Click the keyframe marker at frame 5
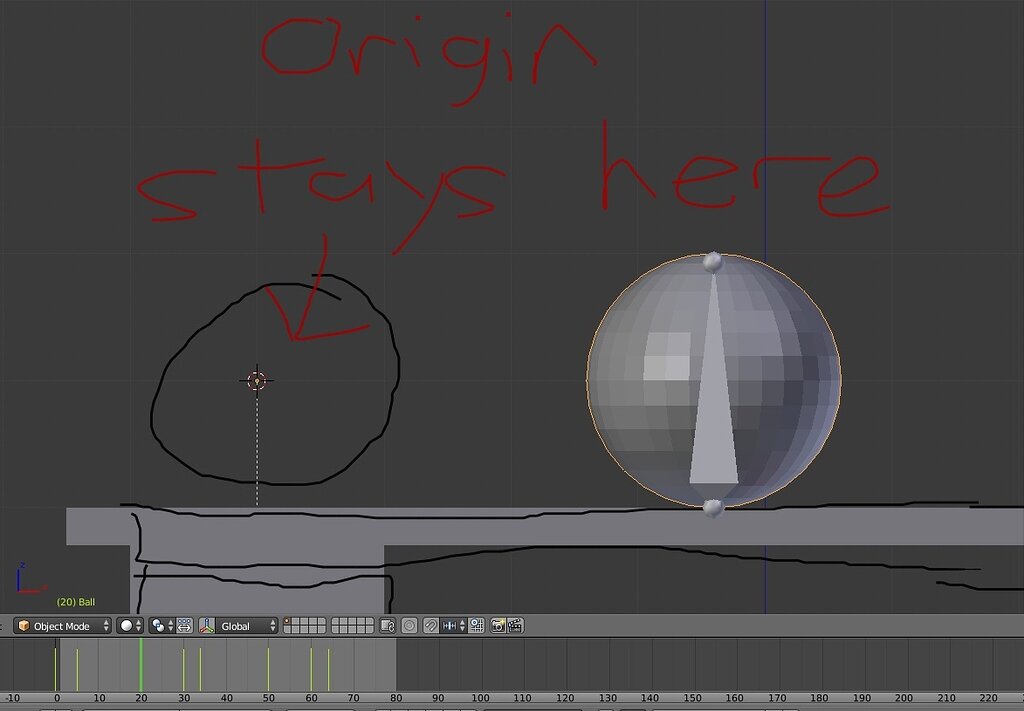 click(x=77, y=669)
